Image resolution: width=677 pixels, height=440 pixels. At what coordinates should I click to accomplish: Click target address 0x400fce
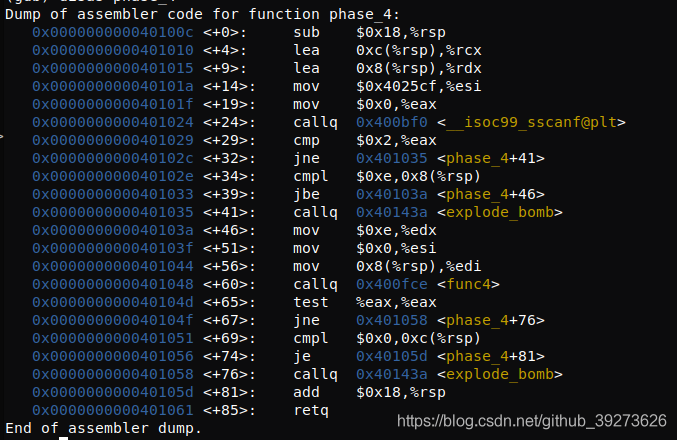click(x=392, y=284)
